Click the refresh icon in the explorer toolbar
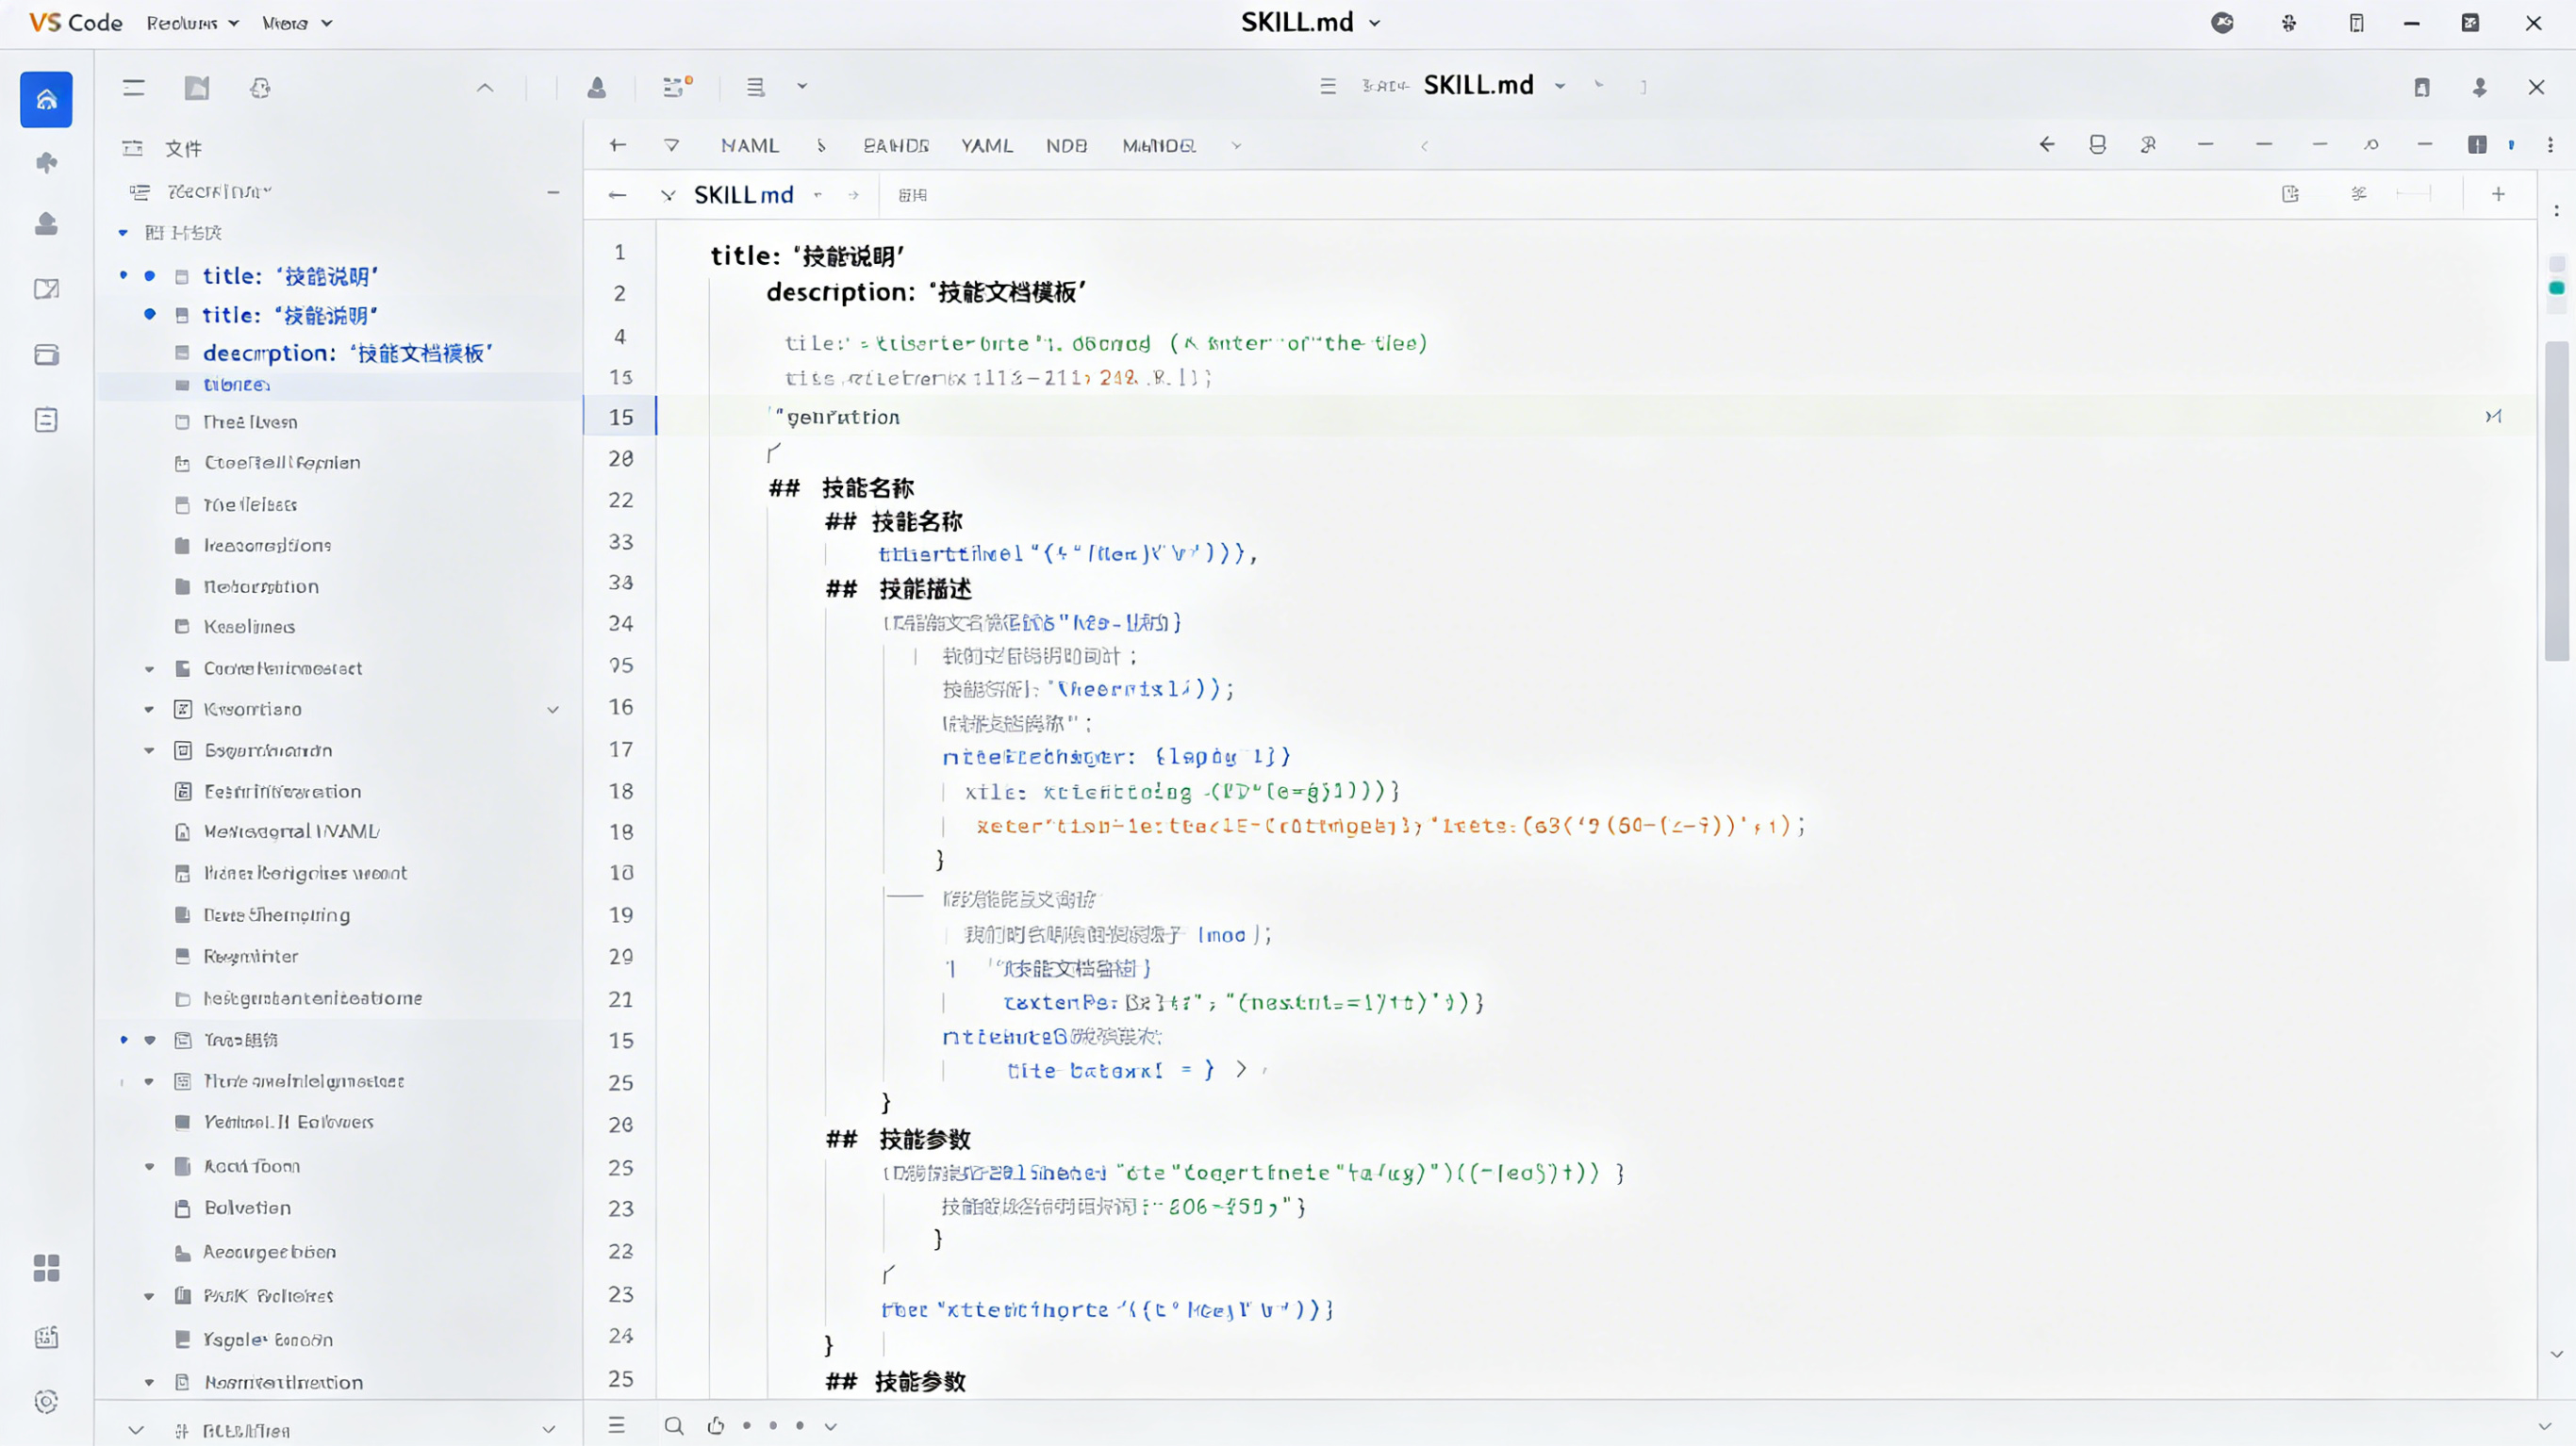2576x1446 pixels. pyautogui.click(x=260, y=88)
